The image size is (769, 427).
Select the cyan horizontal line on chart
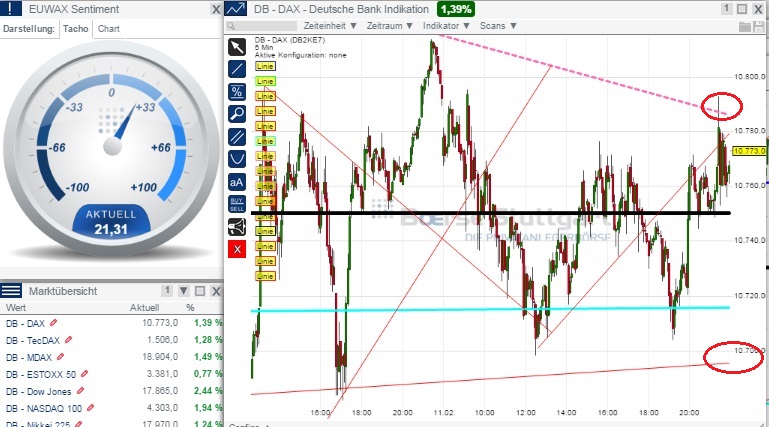pyautogui.click(x=490, y=309)
